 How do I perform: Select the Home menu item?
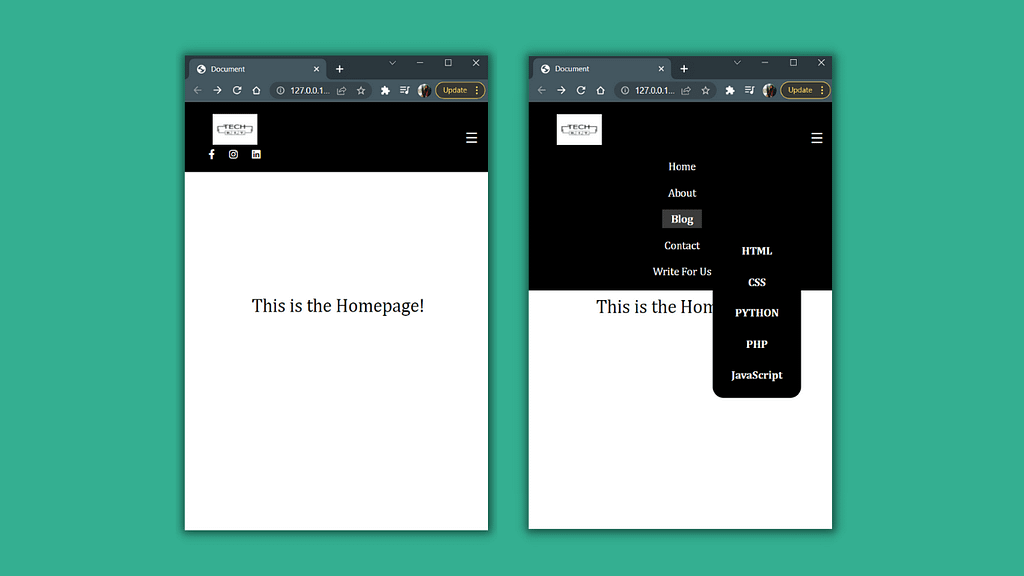(x=682, y=166)
